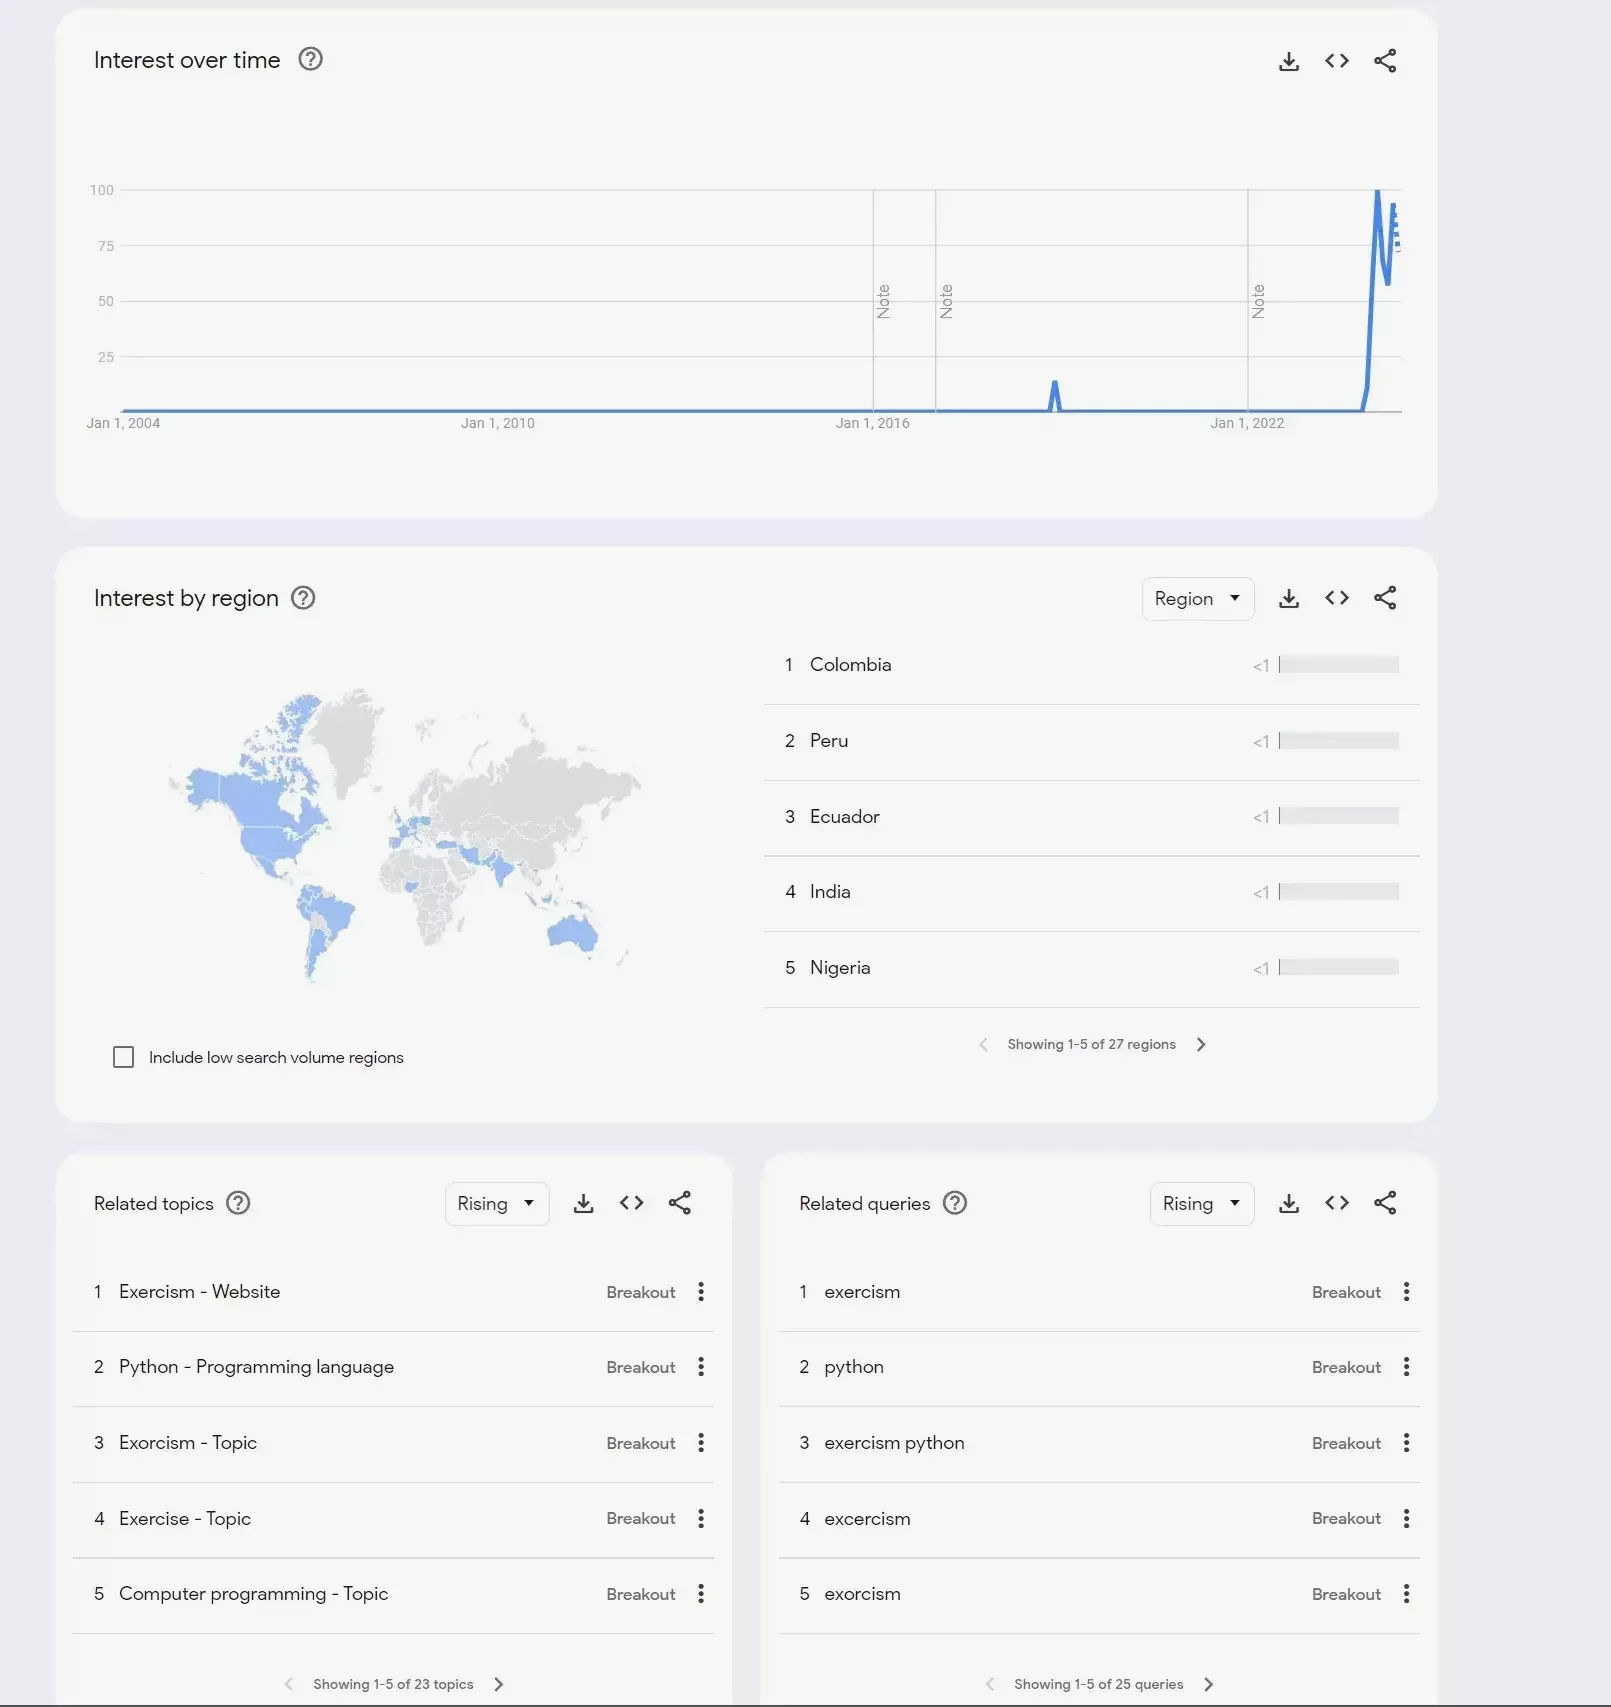
Task: Open more options for excercism query
Action: pyautogui.click(x=1407, y=1519)
